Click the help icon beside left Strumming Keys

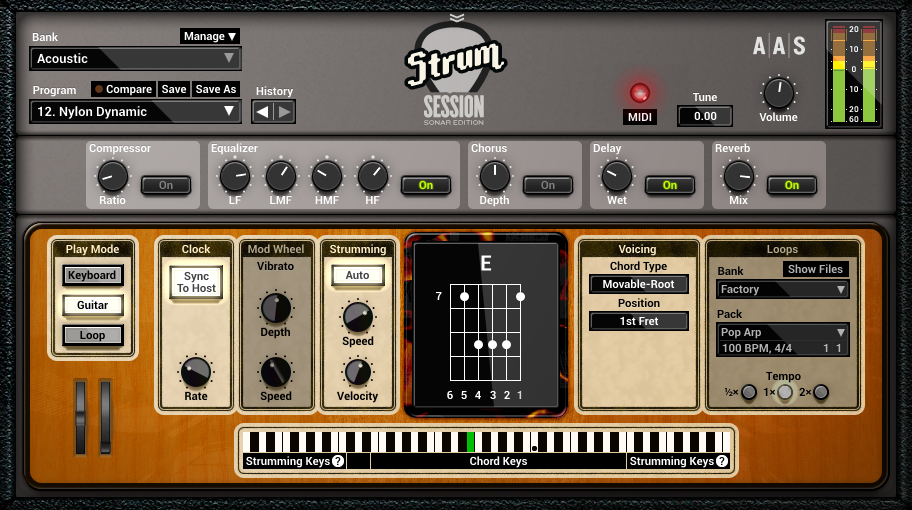pyautogui.click(x=338, y=461)
